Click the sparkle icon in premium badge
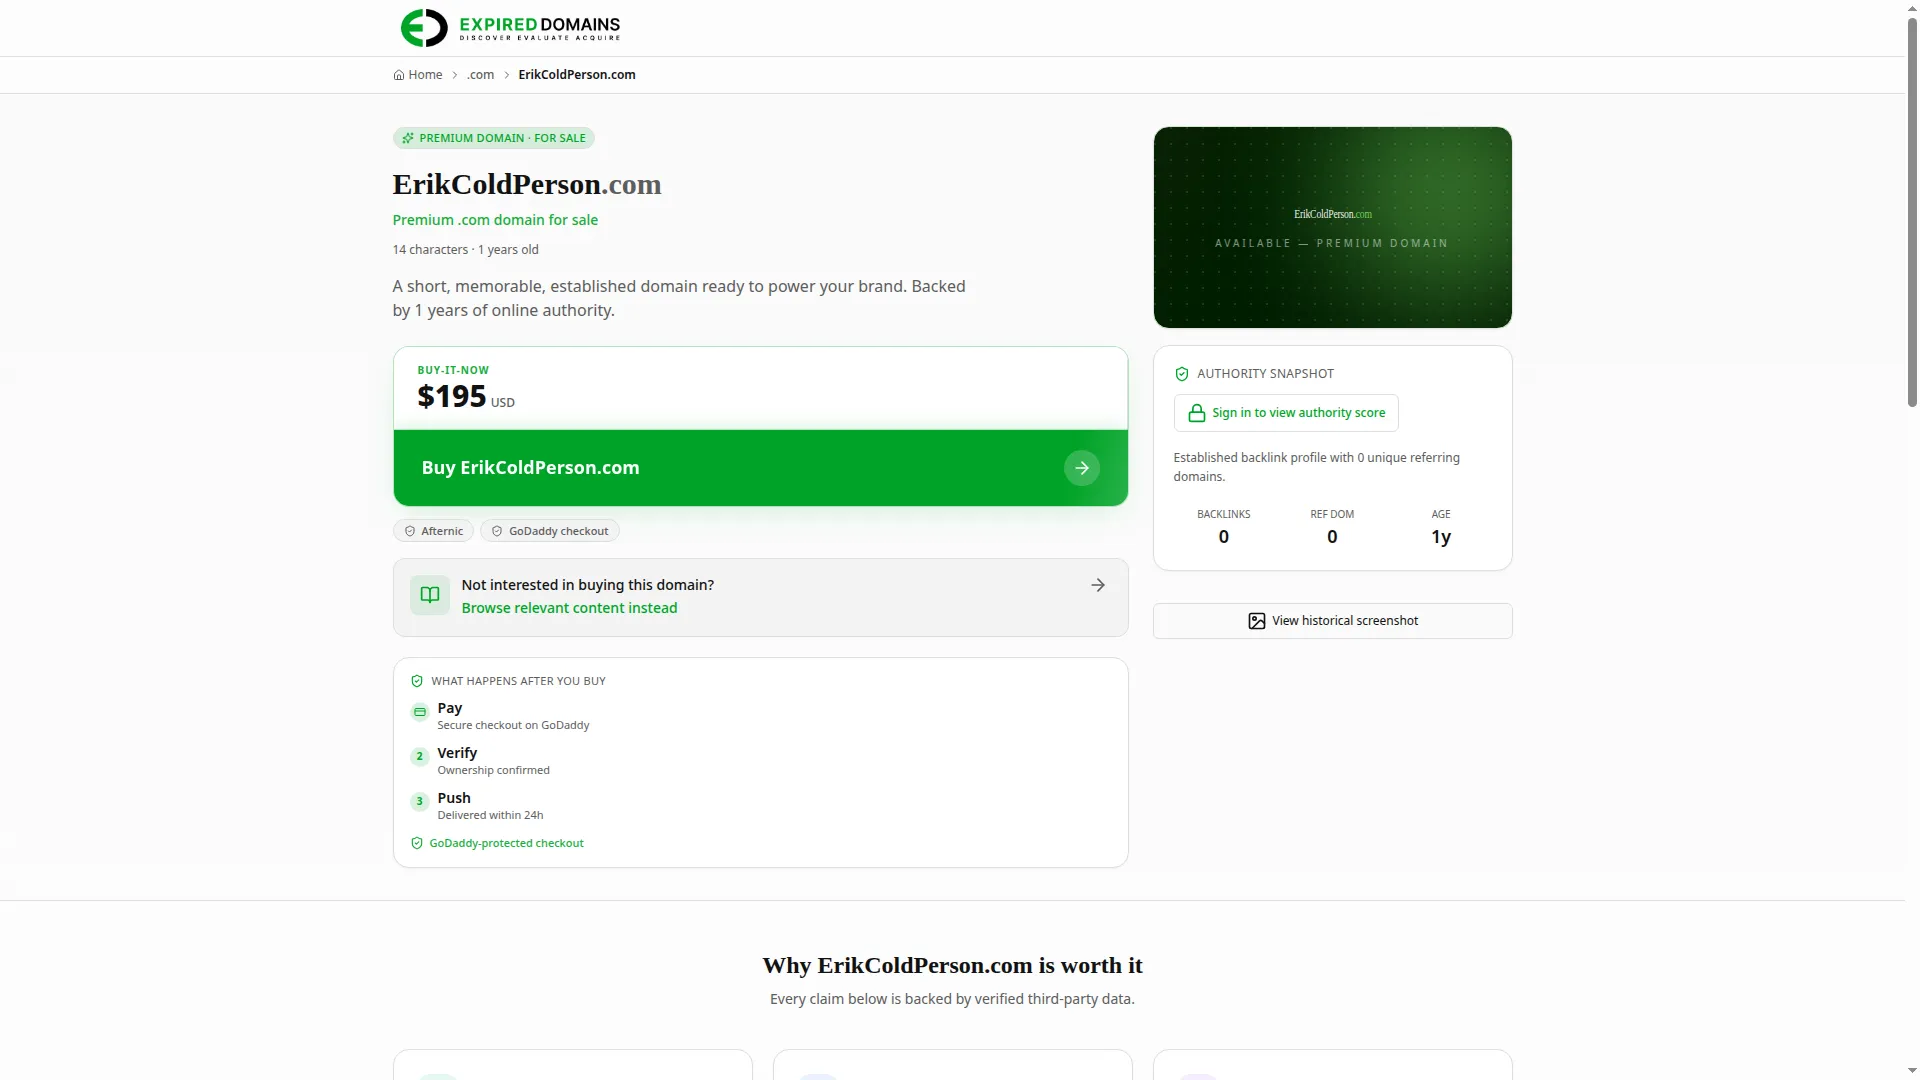The image size is (1920, 1080). [408, 138]
